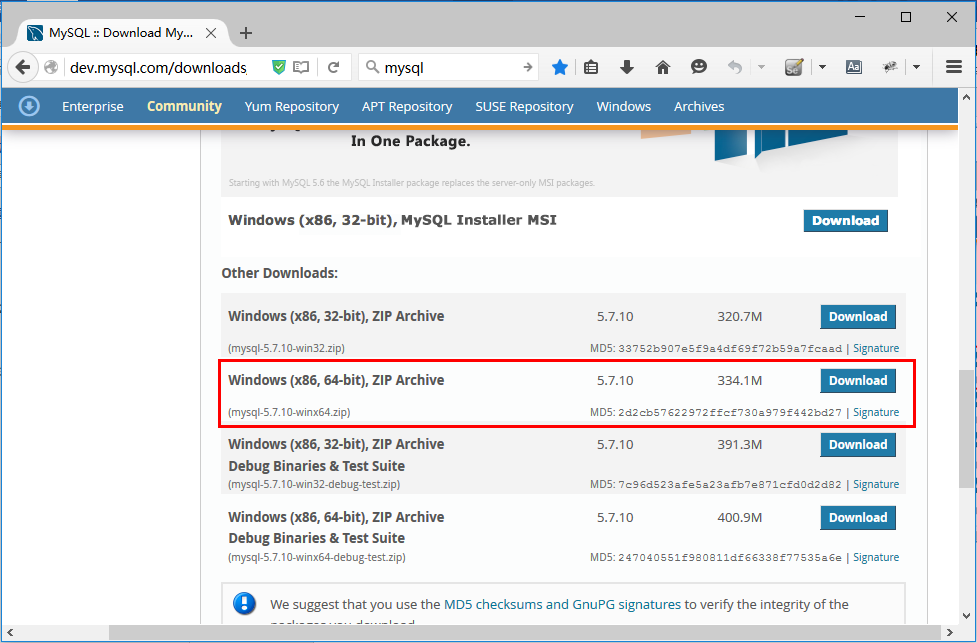Screen dimensions: 977x643
Task: Select the MySQL :: Download tab
Action: [120, 33]
